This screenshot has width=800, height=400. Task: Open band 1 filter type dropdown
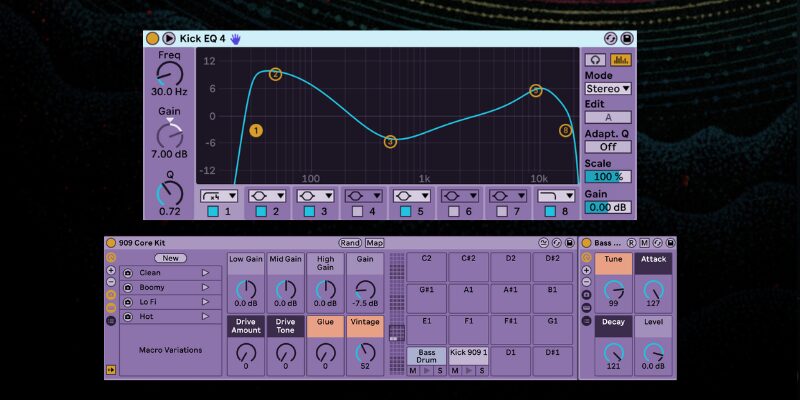pos(218,195)
